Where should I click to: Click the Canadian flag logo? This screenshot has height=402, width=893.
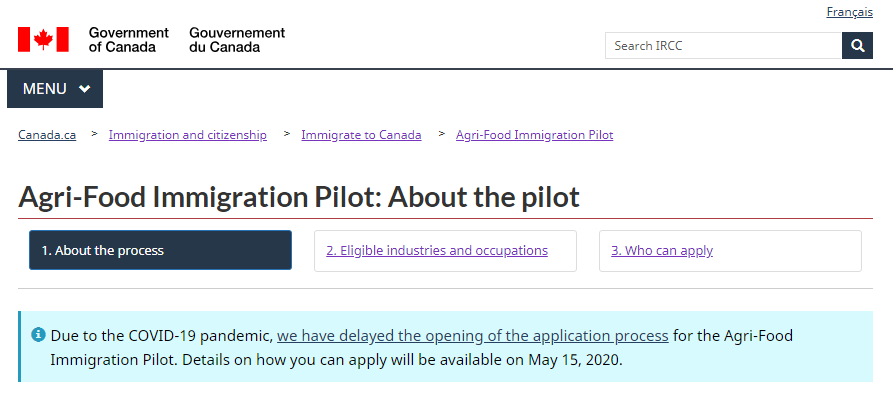tap(43, 39)
